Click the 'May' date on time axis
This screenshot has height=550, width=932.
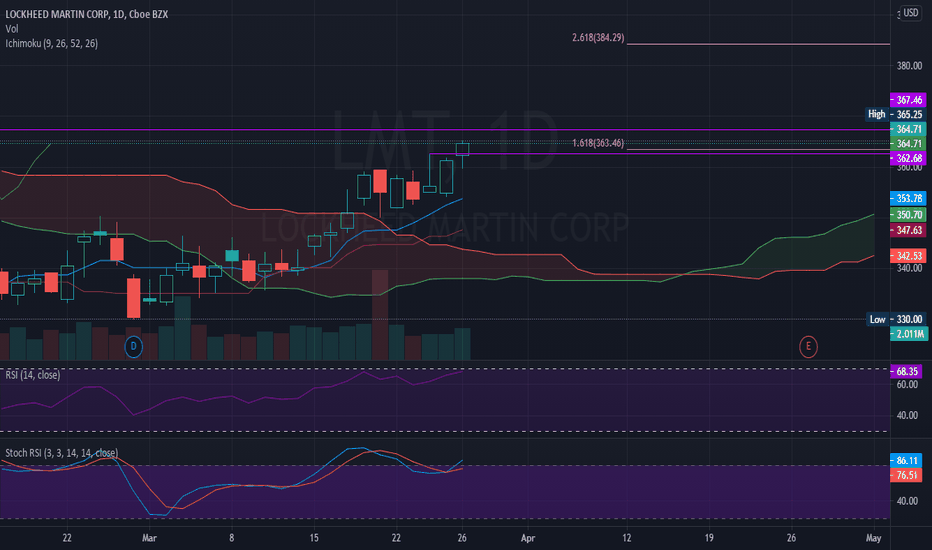coord(873,538)
